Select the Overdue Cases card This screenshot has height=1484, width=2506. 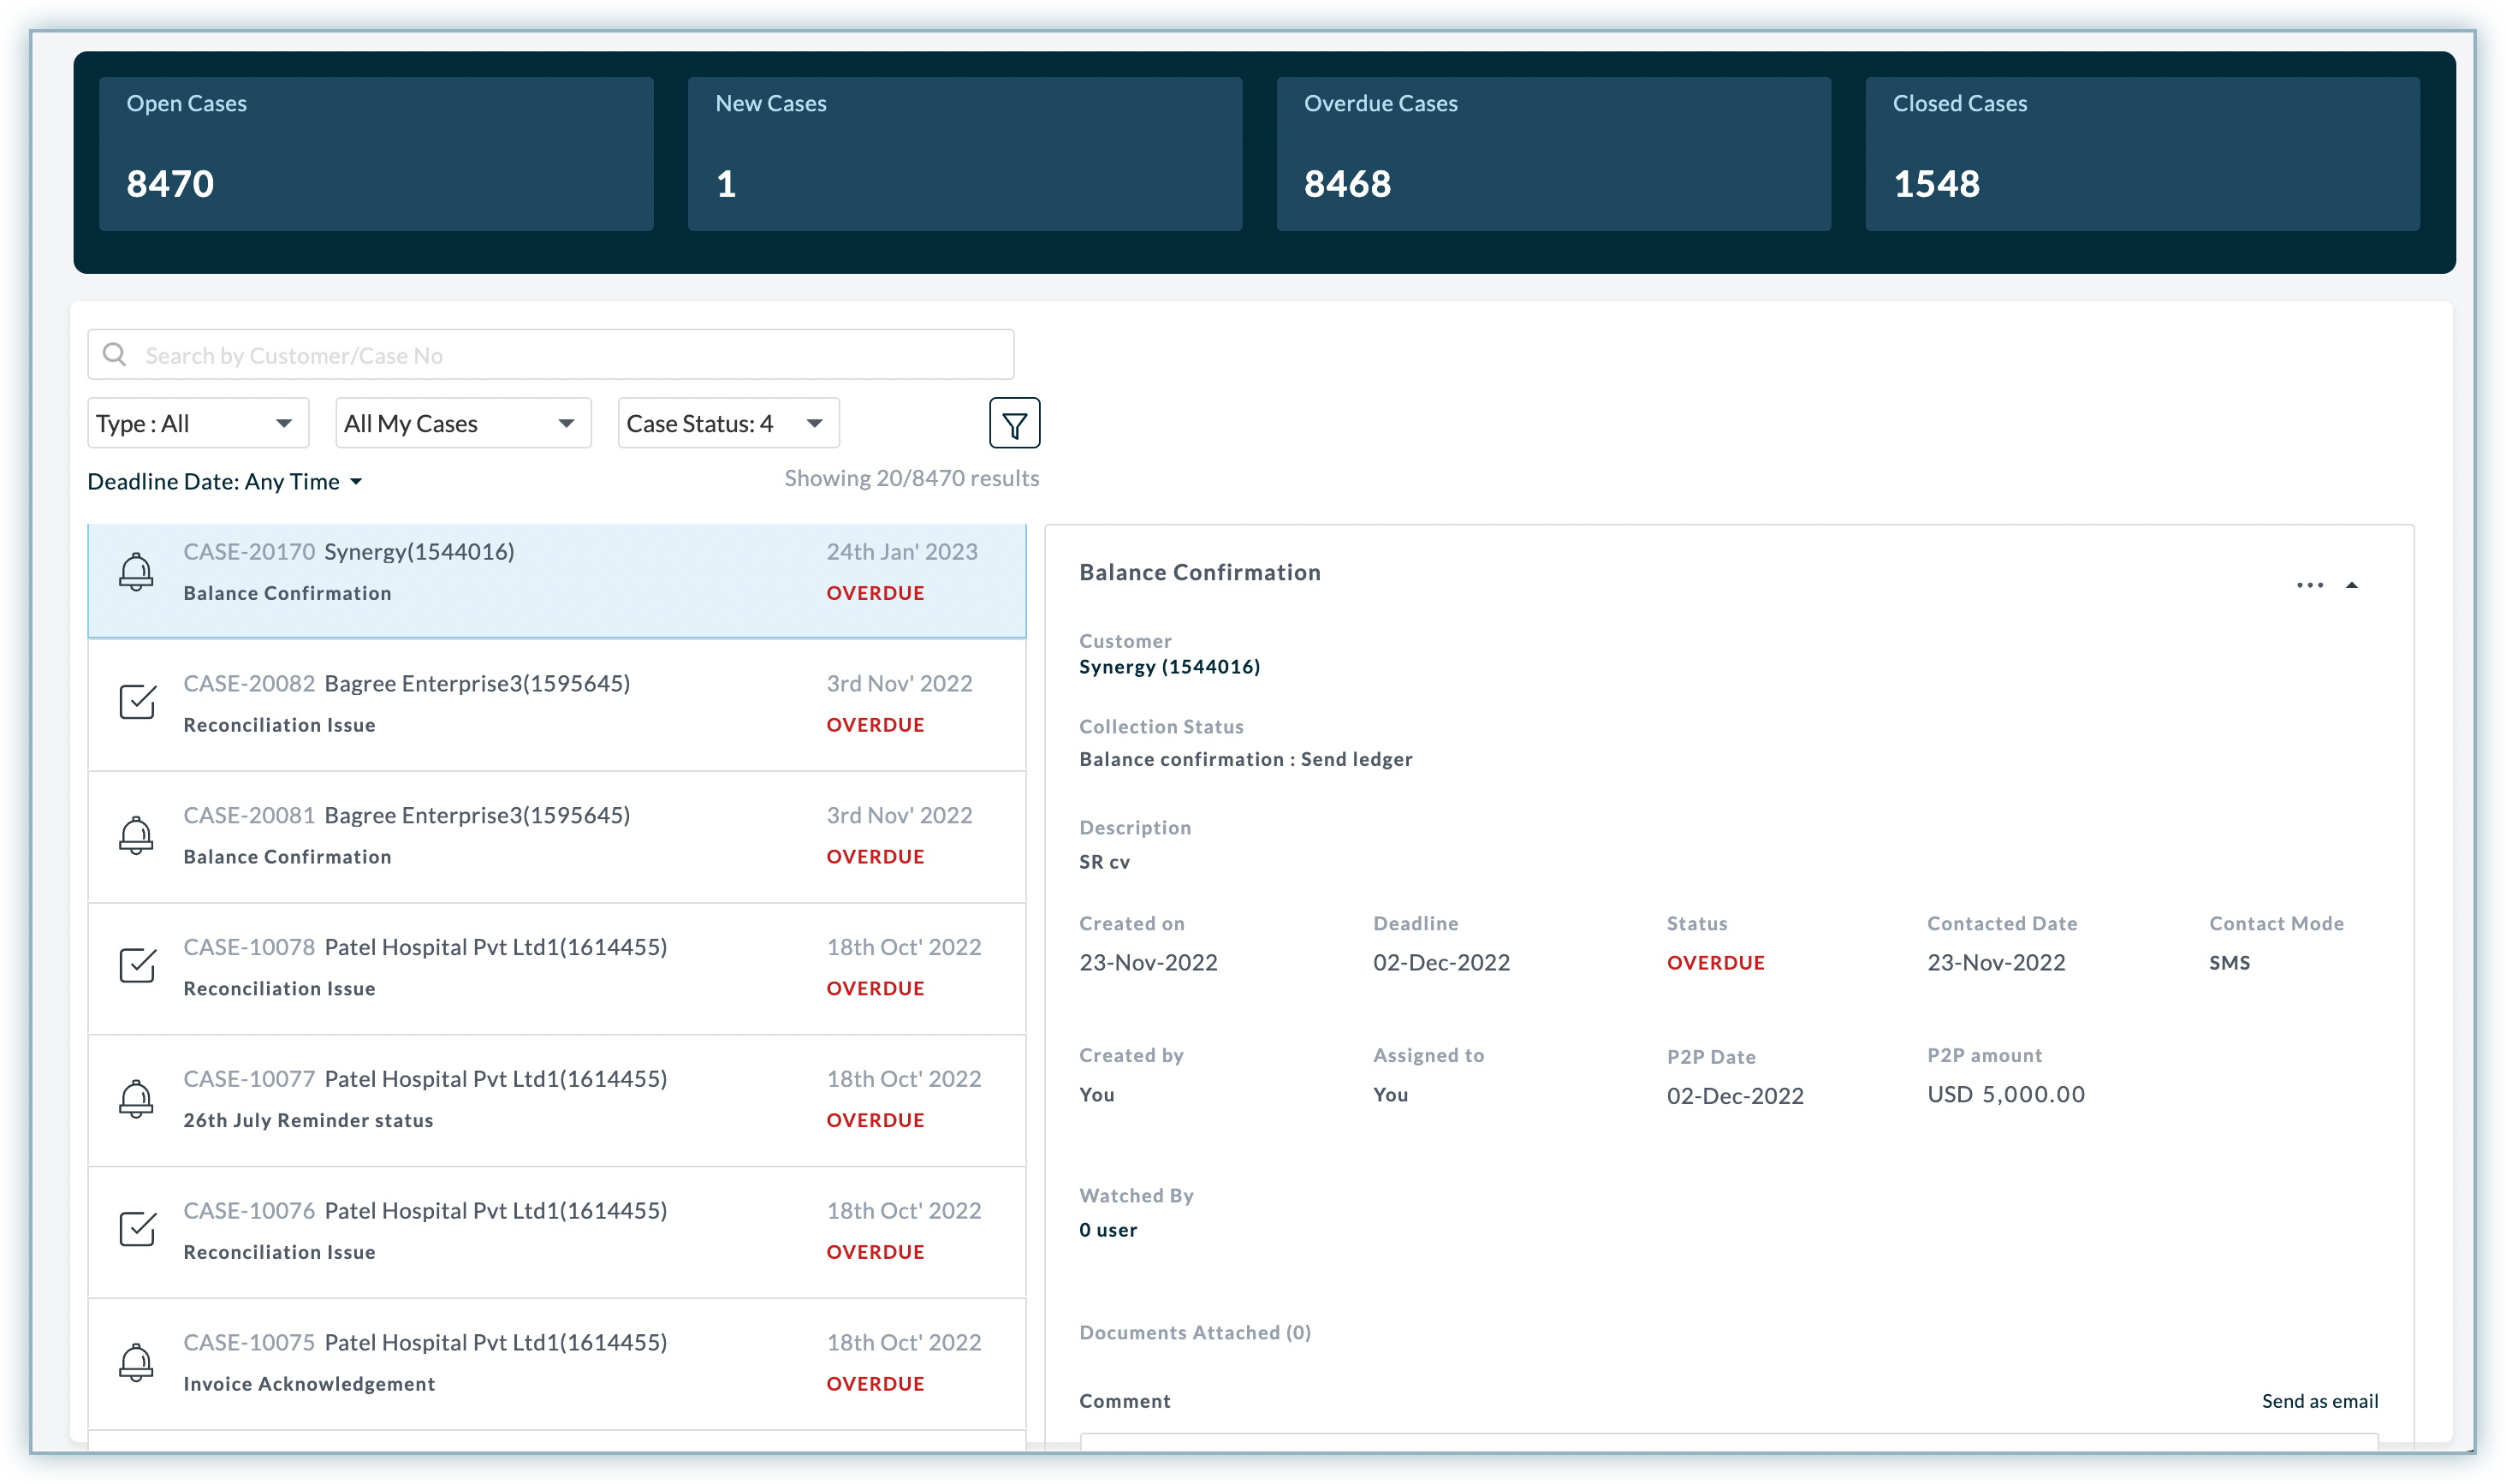tap(1553, 154)
